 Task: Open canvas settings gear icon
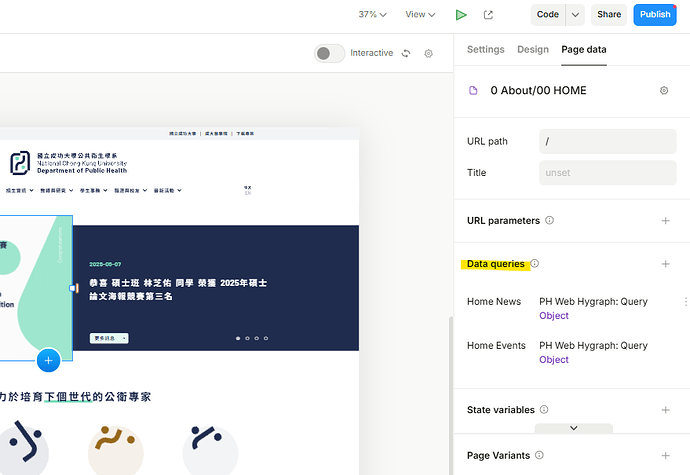[x=429, y=54]
